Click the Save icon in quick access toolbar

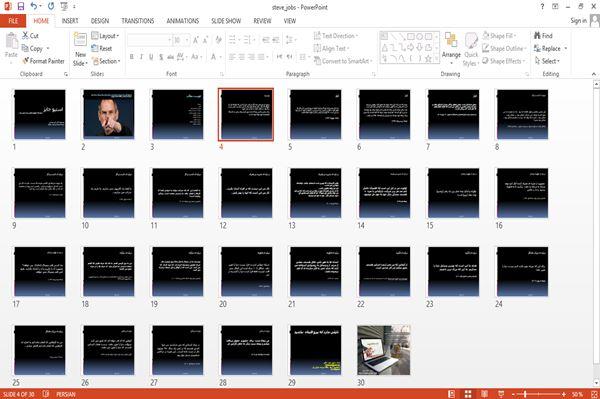(x=21, y=6)
